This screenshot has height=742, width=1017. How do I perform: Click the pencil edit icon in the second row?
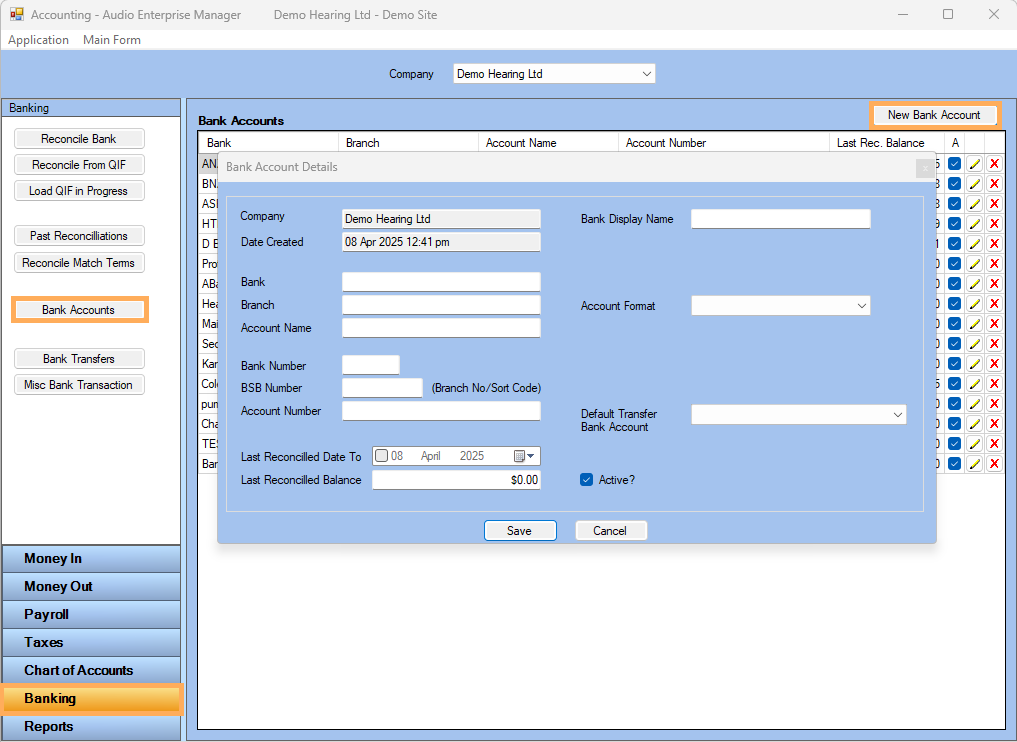coord(974,184)
